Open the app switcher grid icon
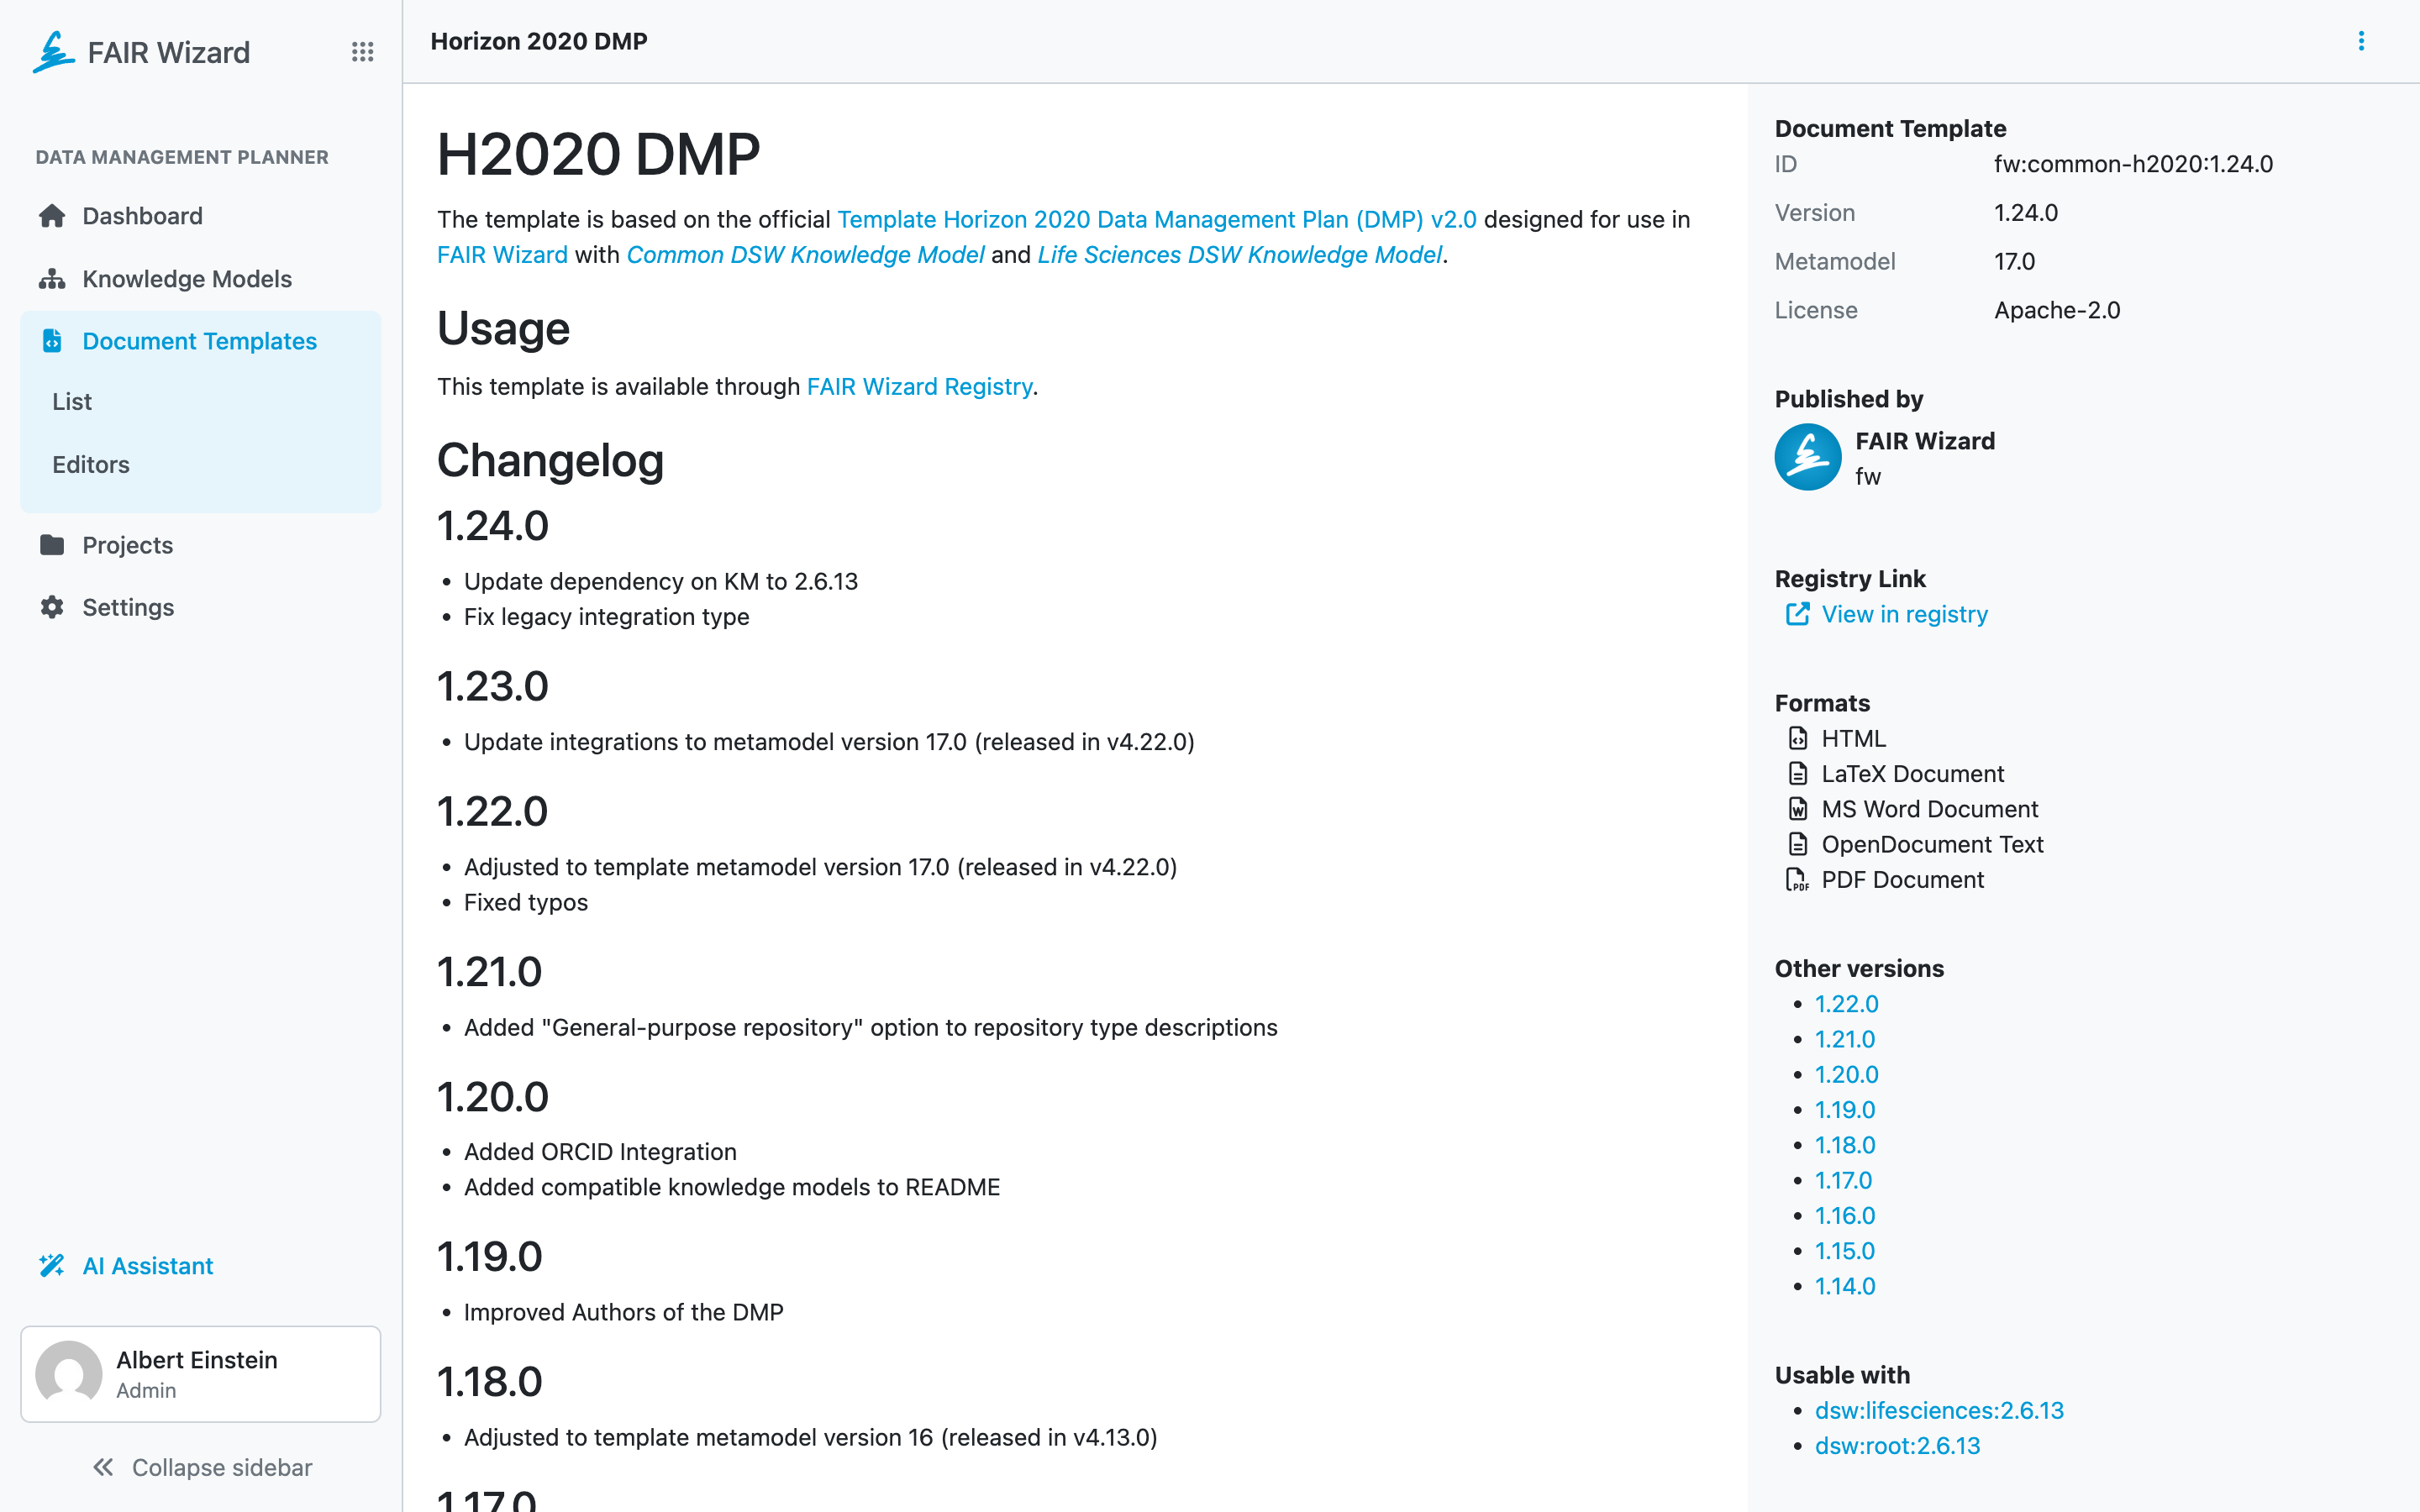2420x1512 pixels. 362,52
